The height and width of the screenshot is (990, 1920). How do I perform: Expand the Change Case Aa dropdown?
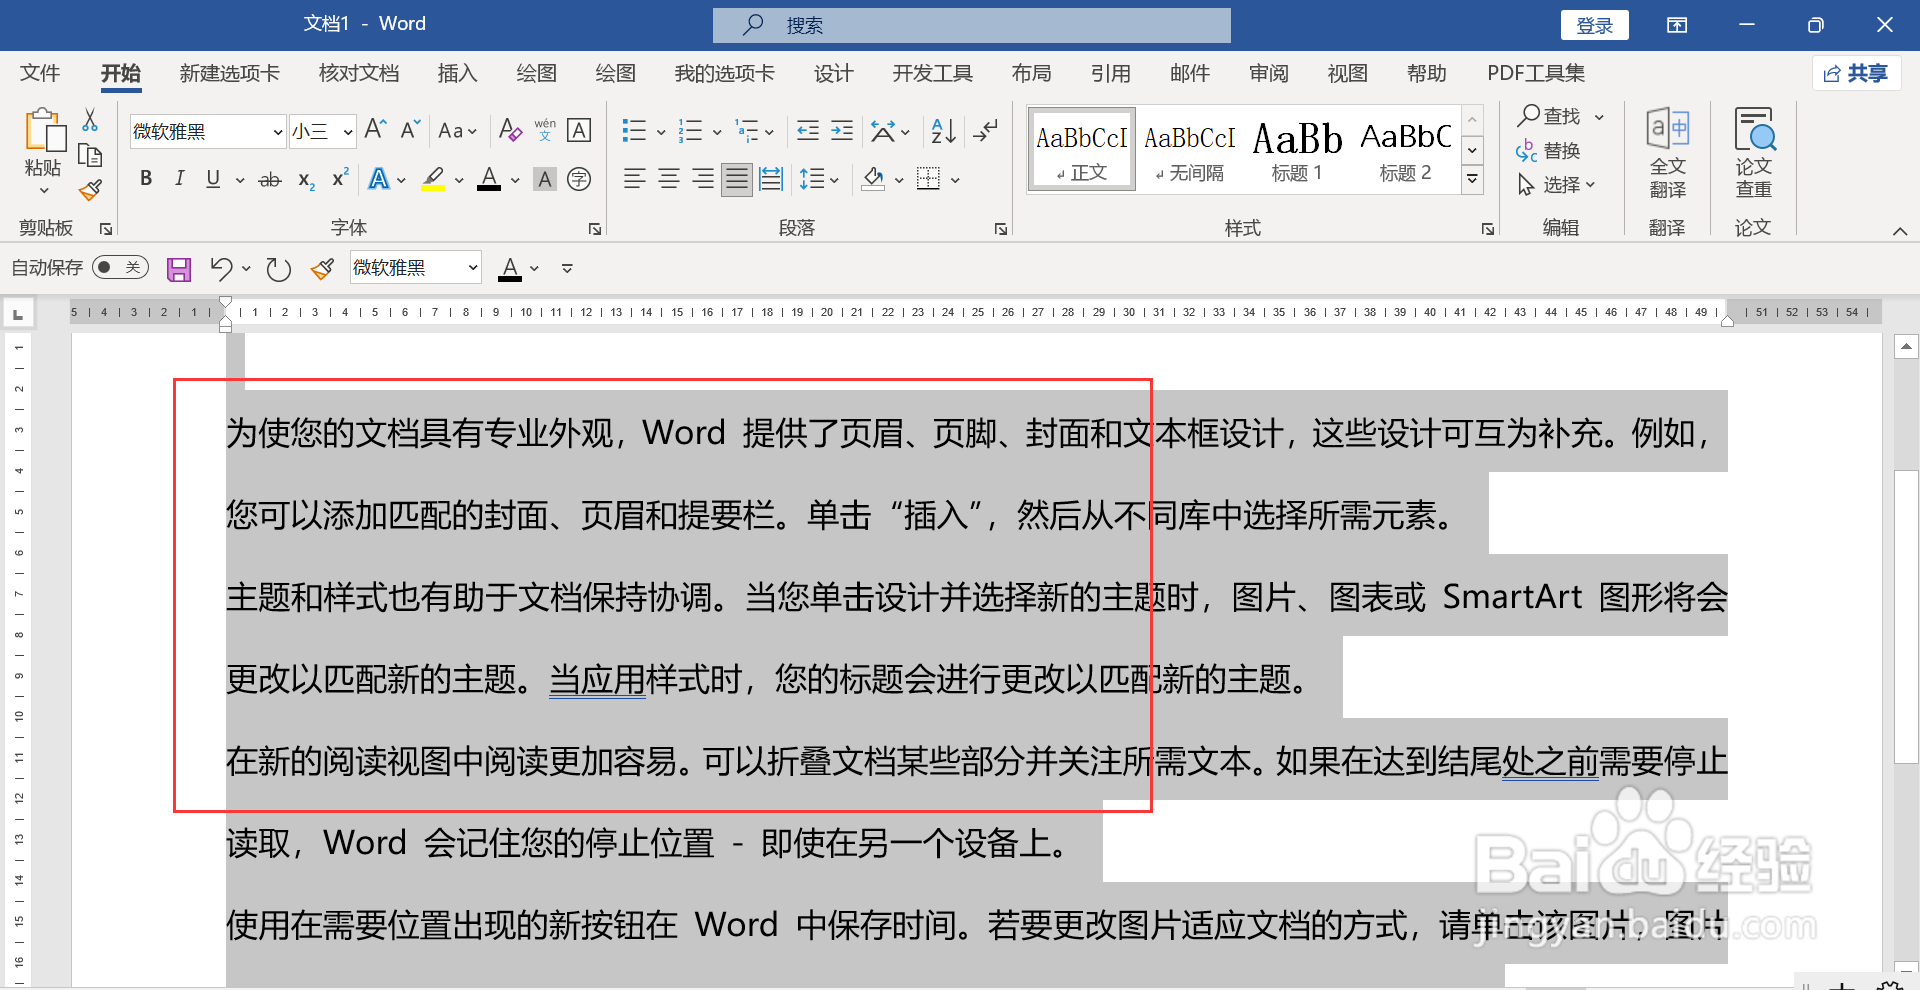(457, 130)
